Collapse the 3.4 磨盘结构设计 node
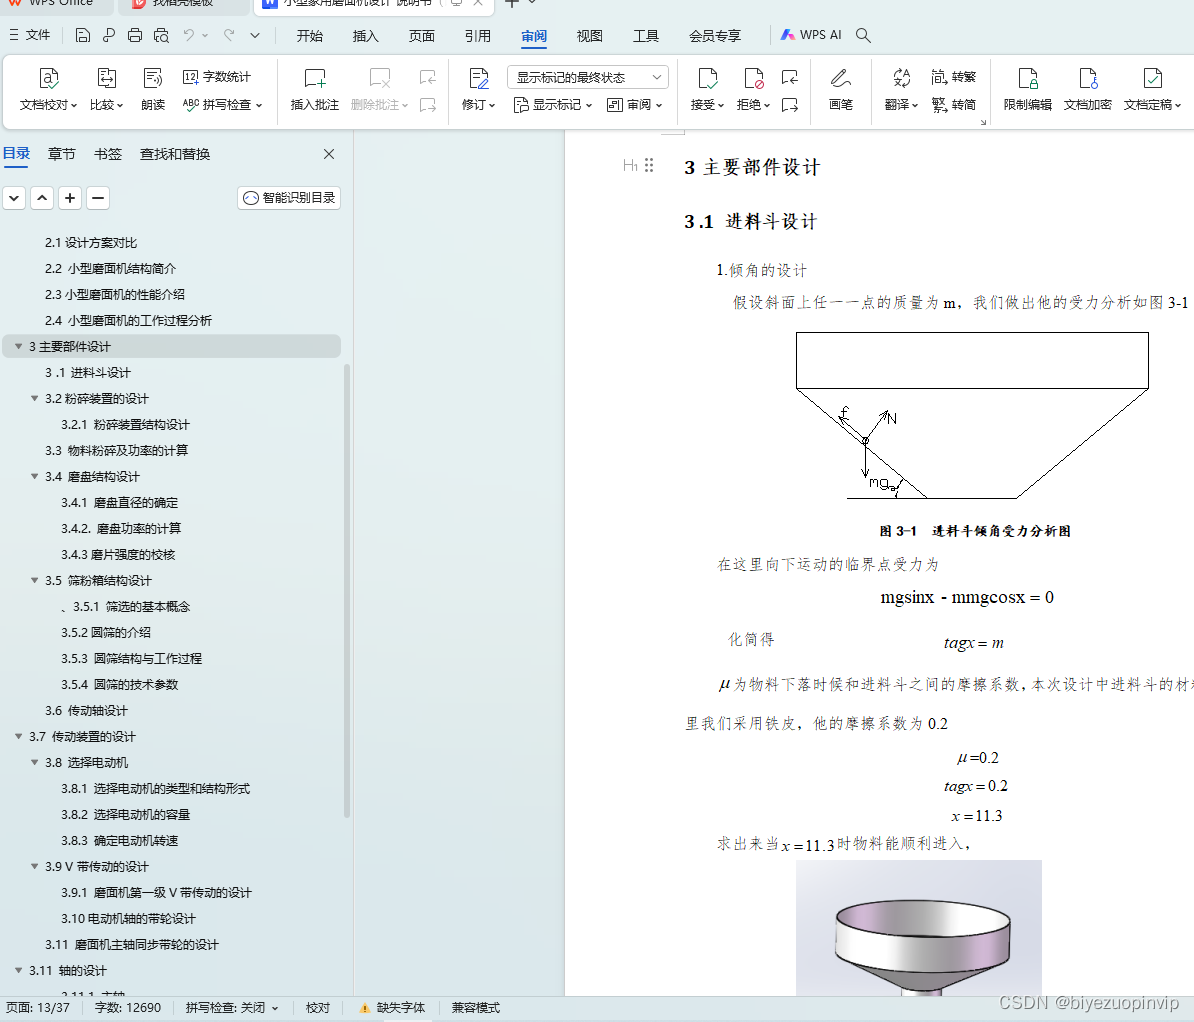The height and width of the screenshot is (1022, 1194). pos(34,476)
